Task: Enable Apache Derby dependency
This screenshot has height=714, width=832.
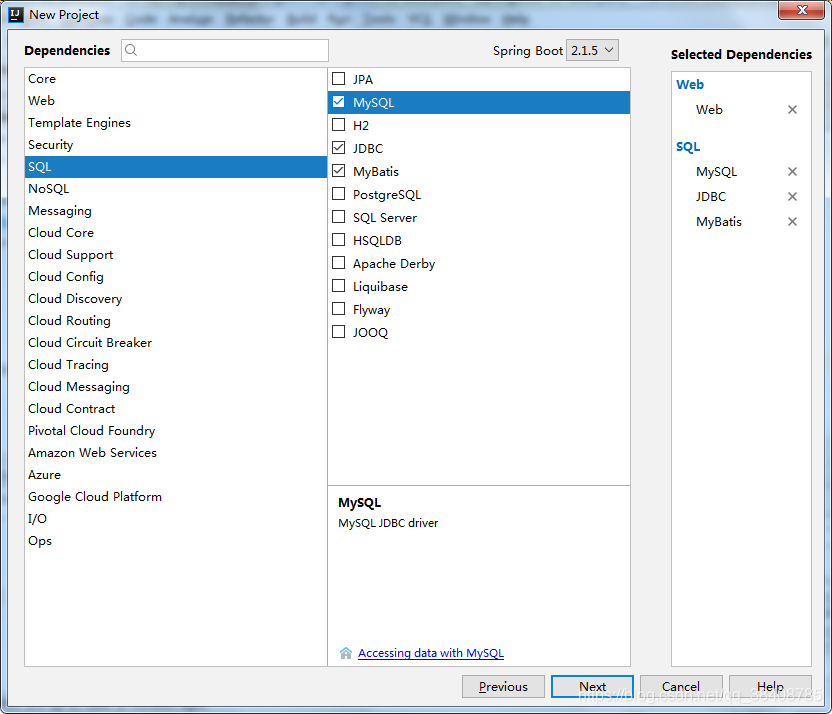Action: pos(339,263)
